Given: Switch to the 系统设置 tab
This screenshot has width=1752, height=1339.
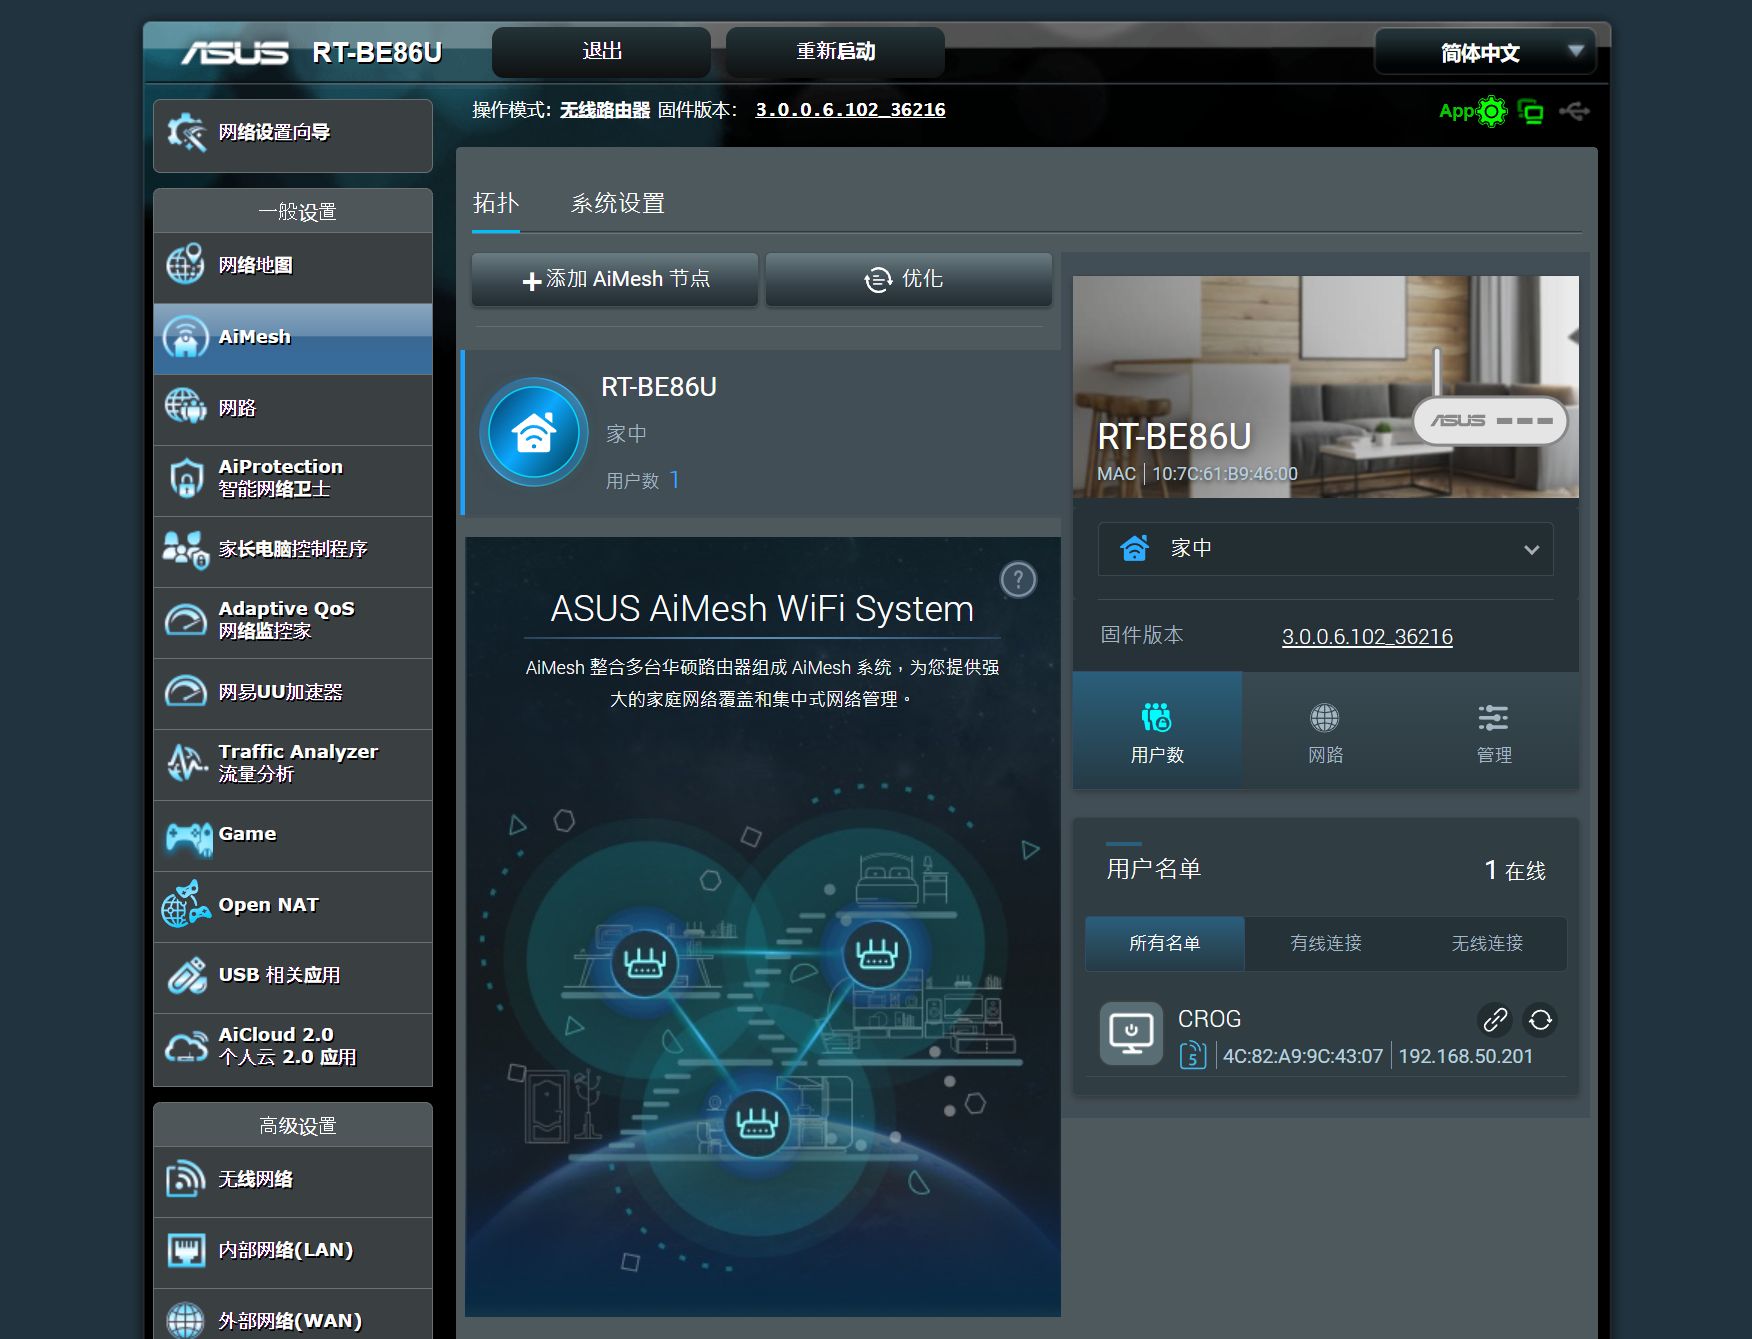Looking at the screenshot, I should click(618, 204).
